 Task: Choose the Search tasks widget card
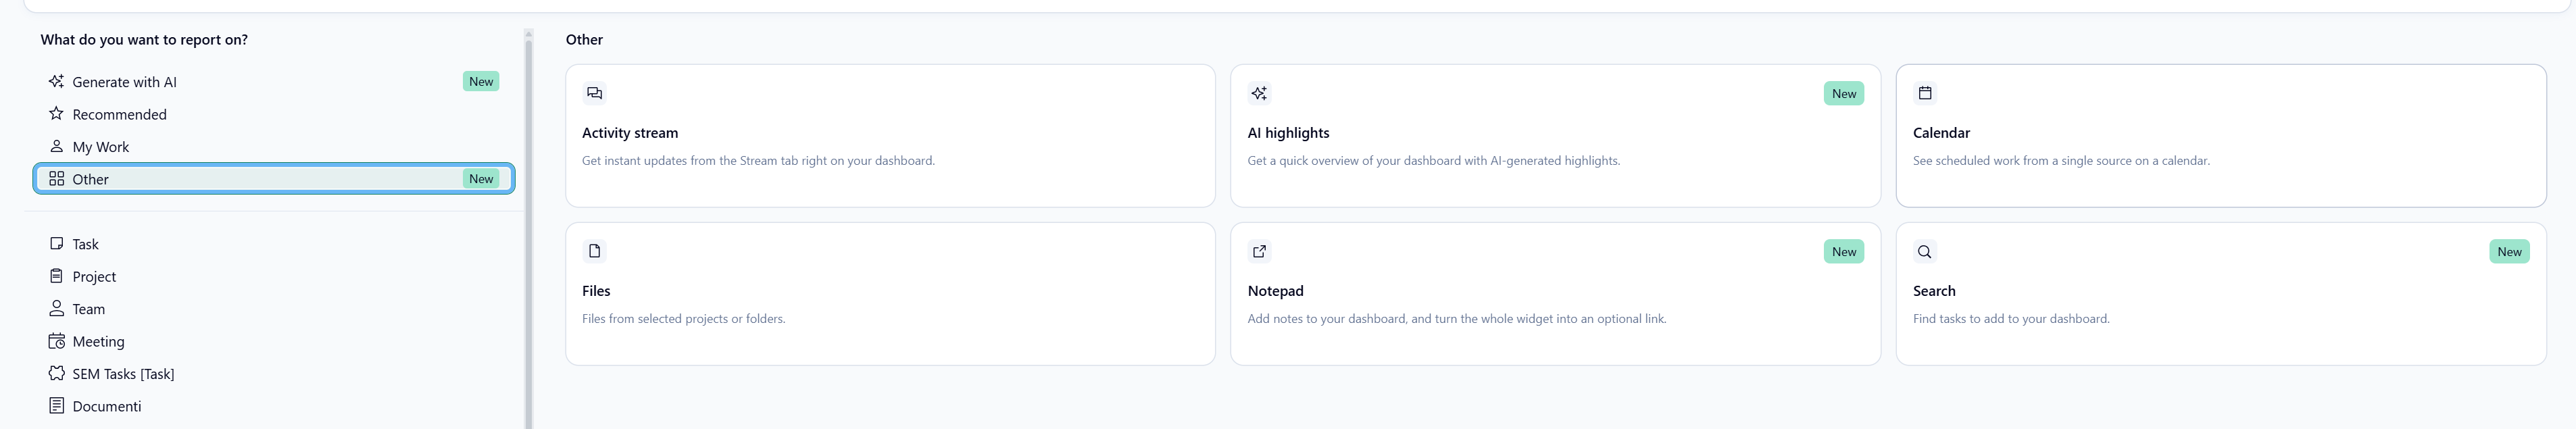[2220, 294]
